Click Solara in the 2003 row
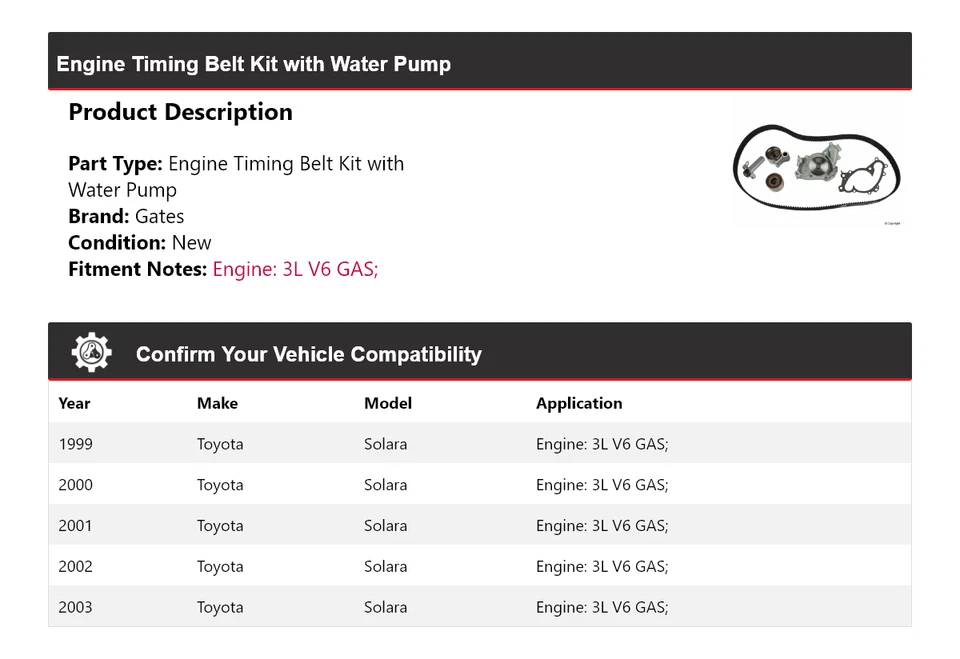This screenshot has width=960, height=659. pos(385,607)
